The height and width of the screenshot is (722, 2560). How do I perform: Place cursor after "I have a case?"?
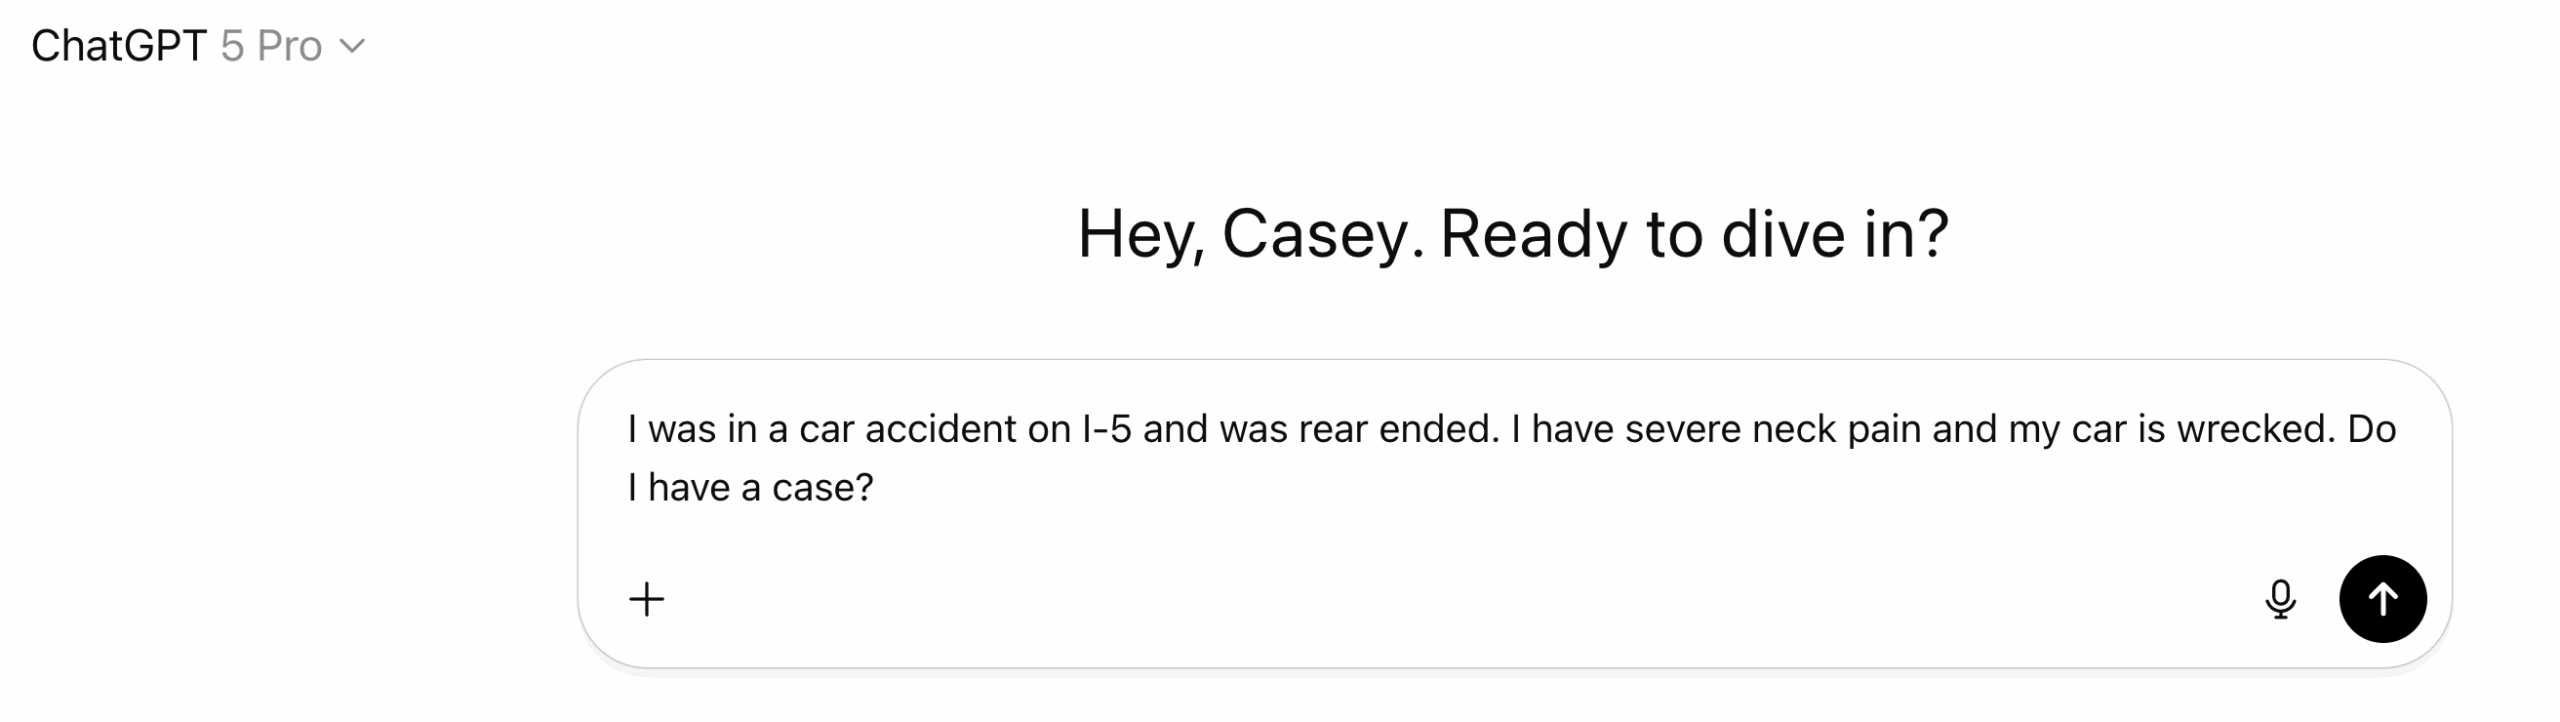(876, 488)
